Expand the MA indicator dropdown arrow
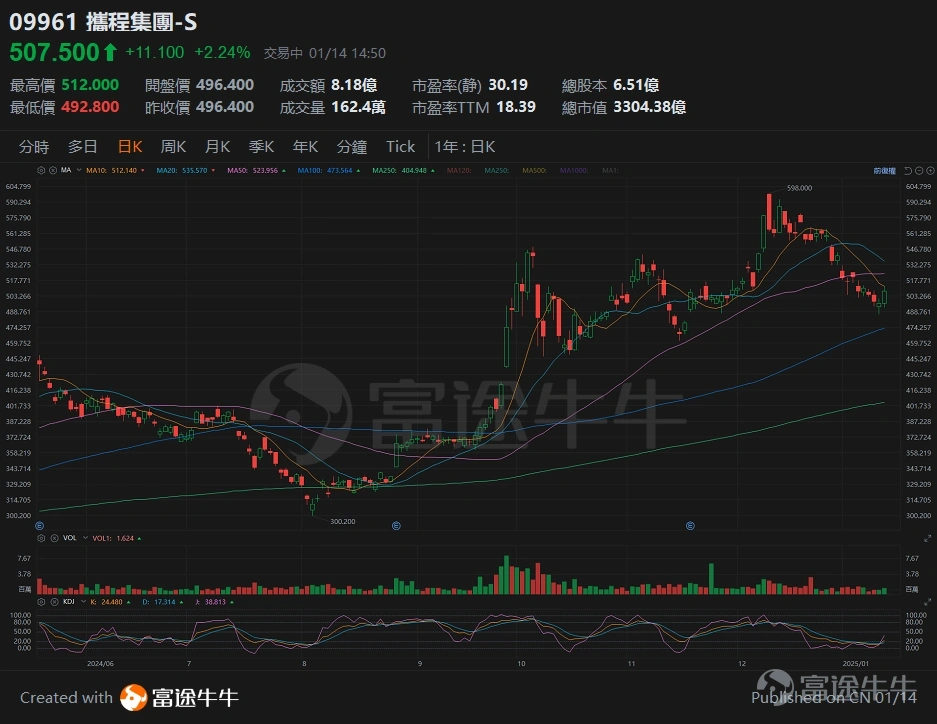This screenshot has height=724, width=937. [79, 170]
